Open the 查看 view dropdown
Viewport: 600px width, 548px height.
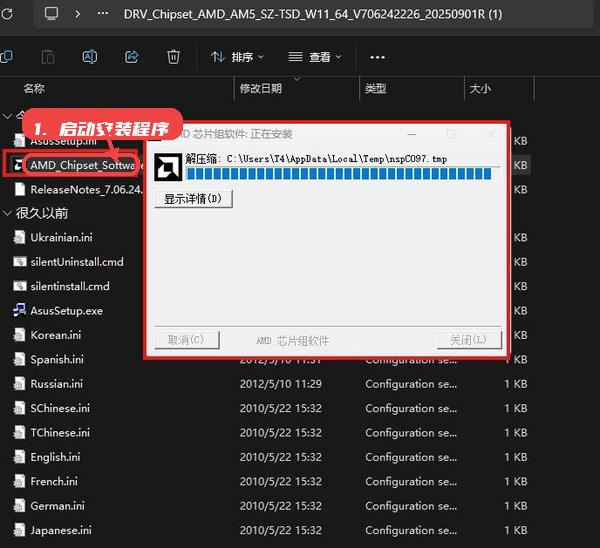pos(315,57)
